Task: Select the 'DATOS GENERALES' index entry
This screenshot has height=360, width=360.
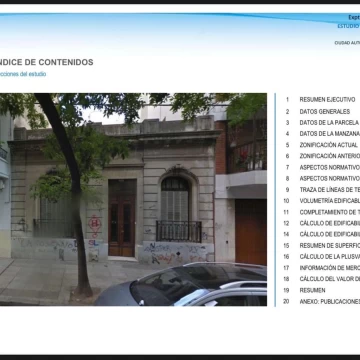Action: pyautogui.click(x=325, y=111)
